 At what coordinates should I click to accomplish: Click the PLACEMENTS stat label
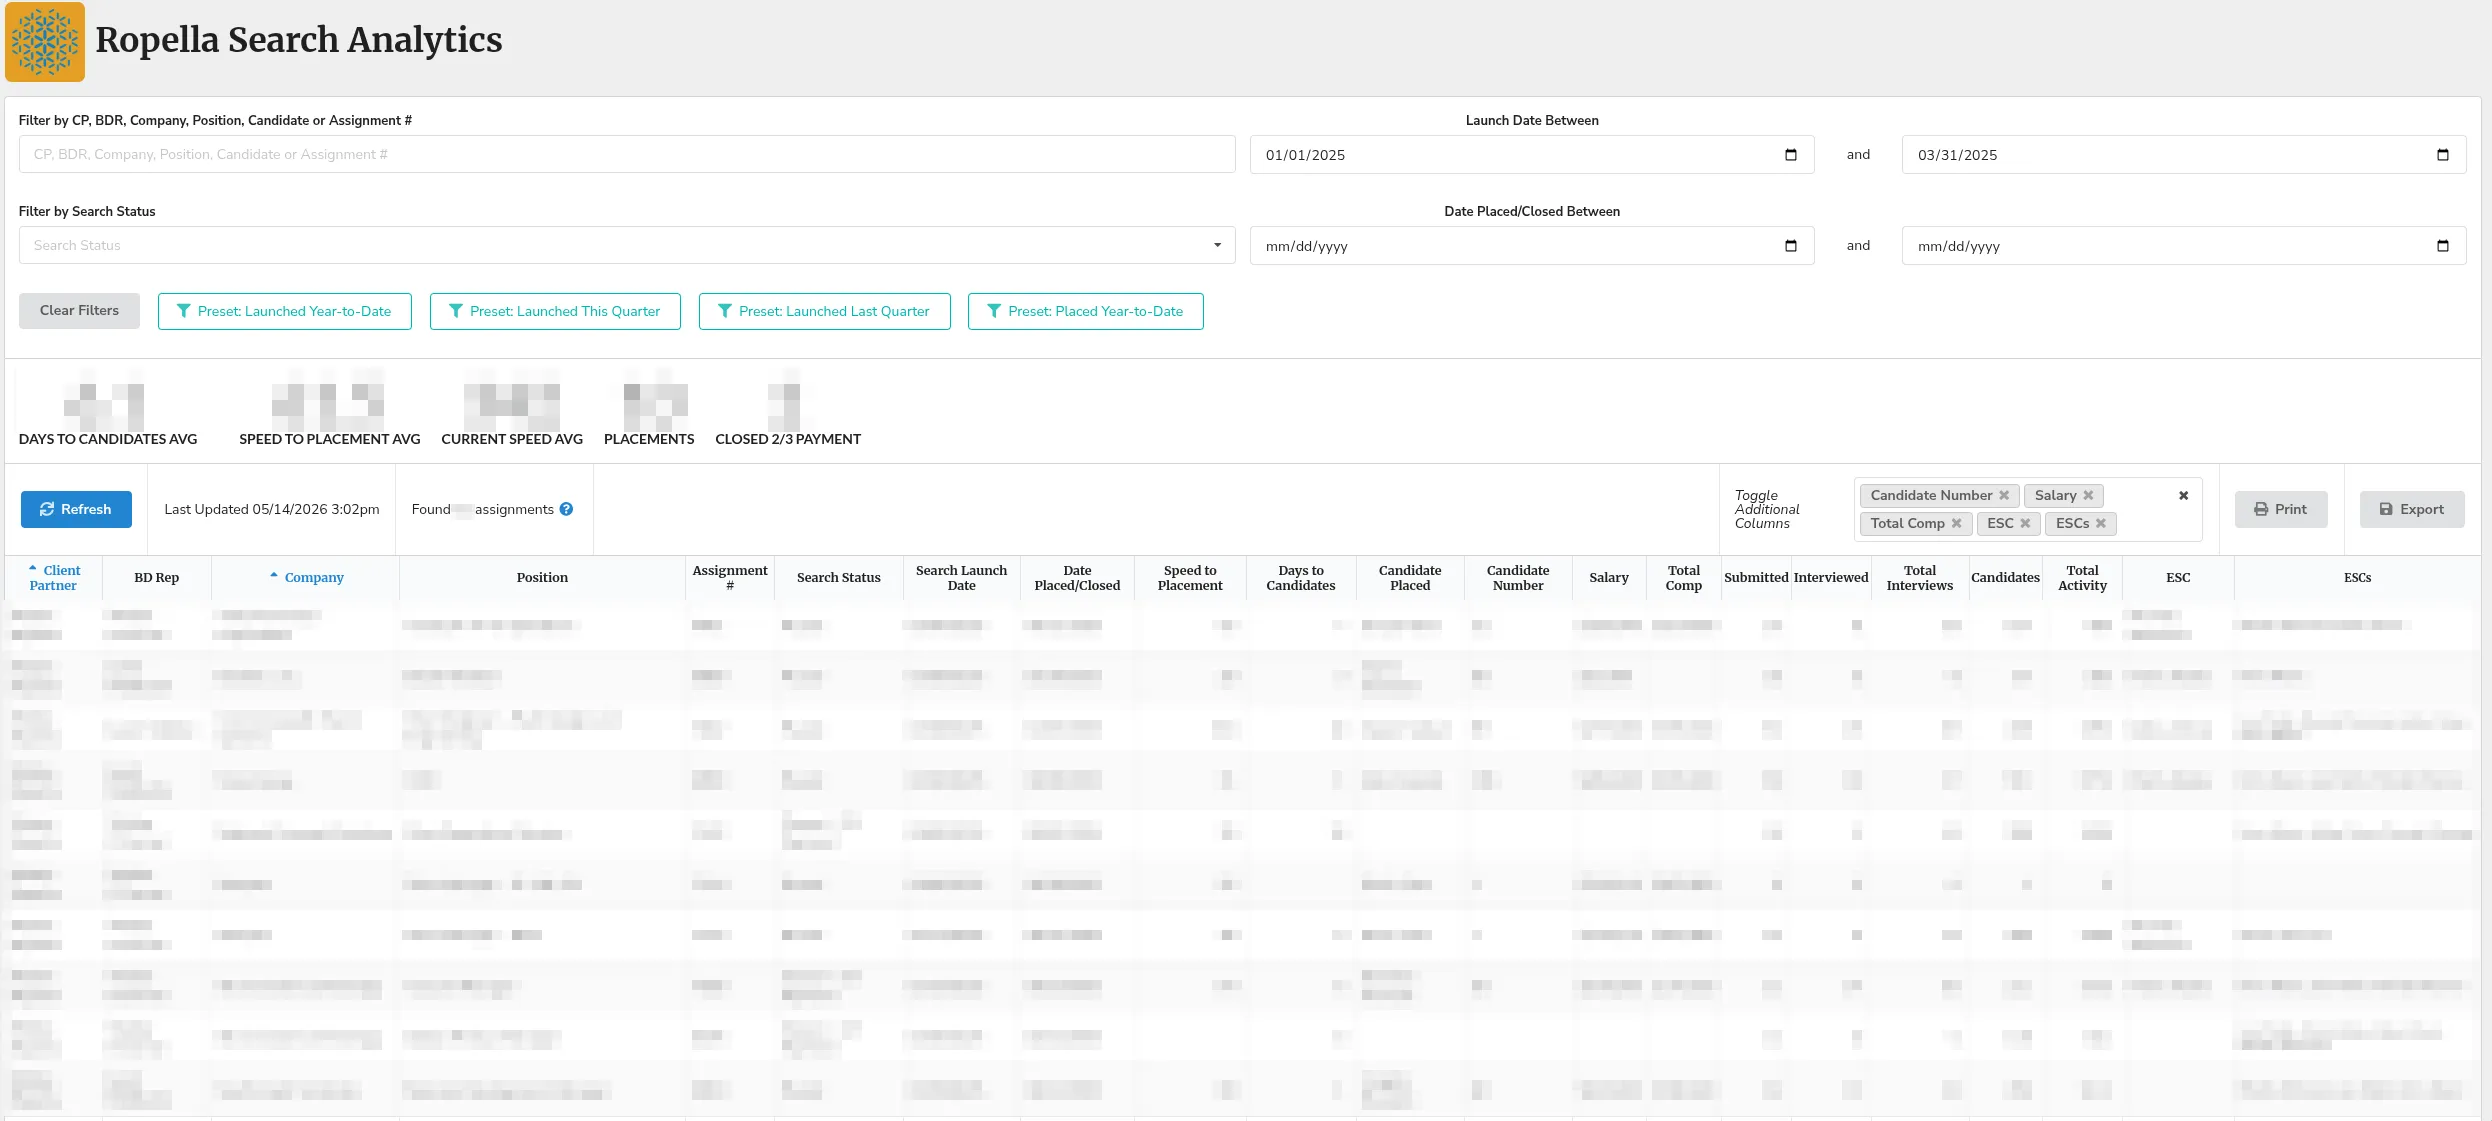[649, 439]
